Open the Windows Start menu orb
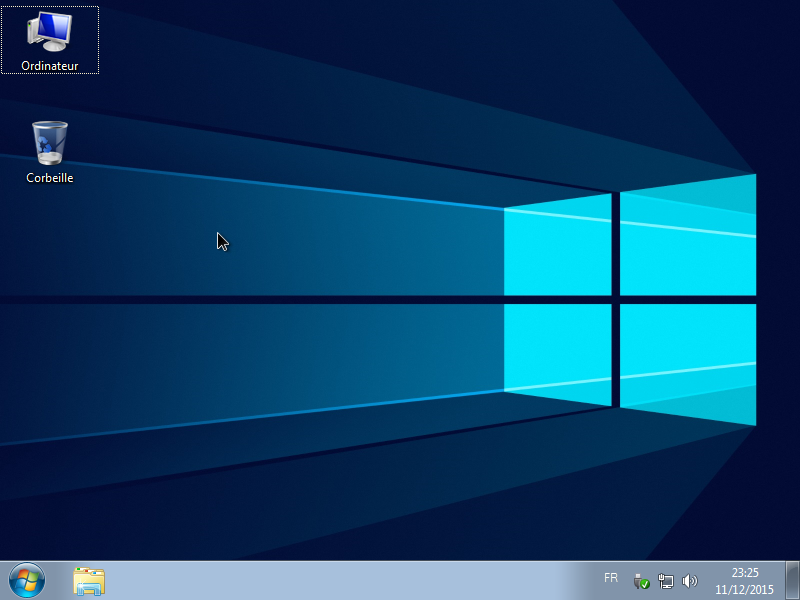 click(x=27, y=581)
